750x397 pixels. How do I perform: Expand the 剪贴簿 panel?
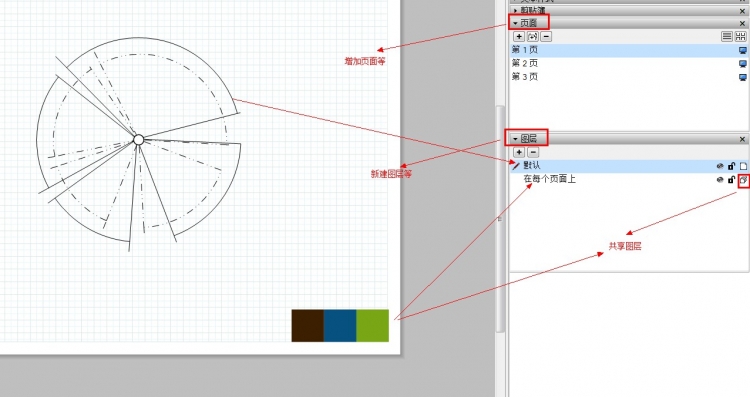point(515,10)
